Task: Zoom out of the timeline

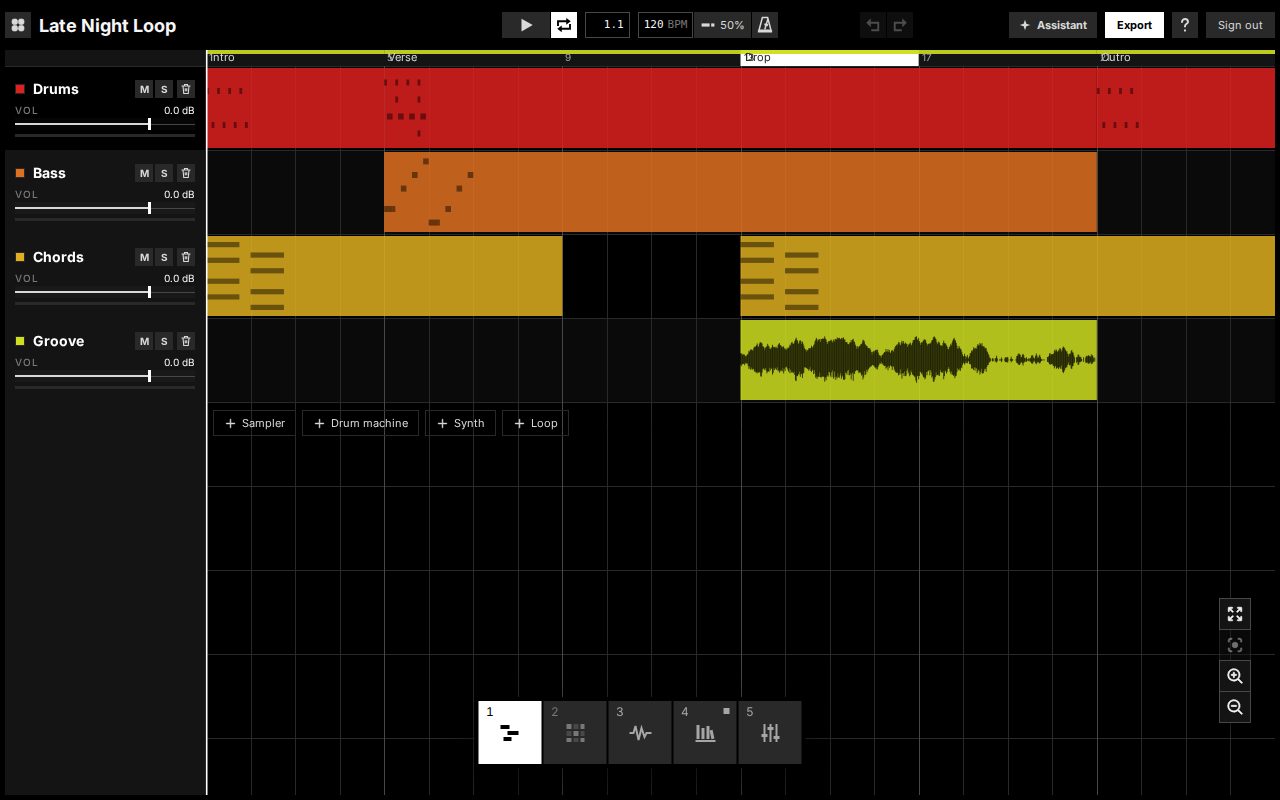Action: point(1235,707)
